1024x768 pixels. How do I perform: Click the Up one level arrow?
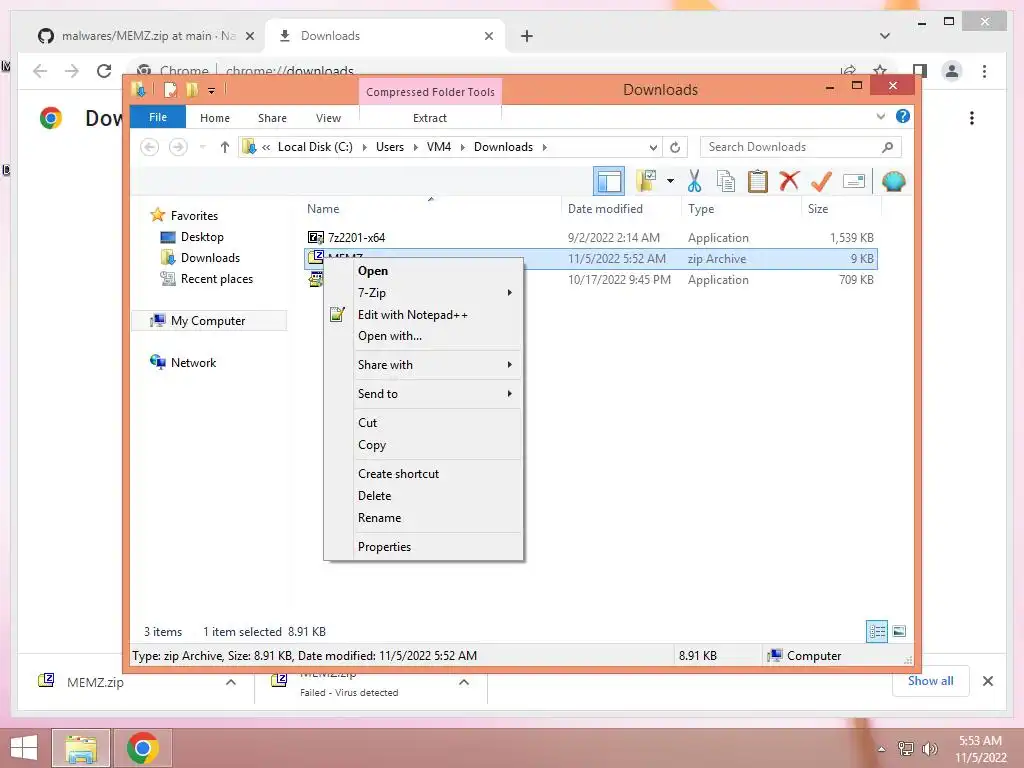point(225,147)
